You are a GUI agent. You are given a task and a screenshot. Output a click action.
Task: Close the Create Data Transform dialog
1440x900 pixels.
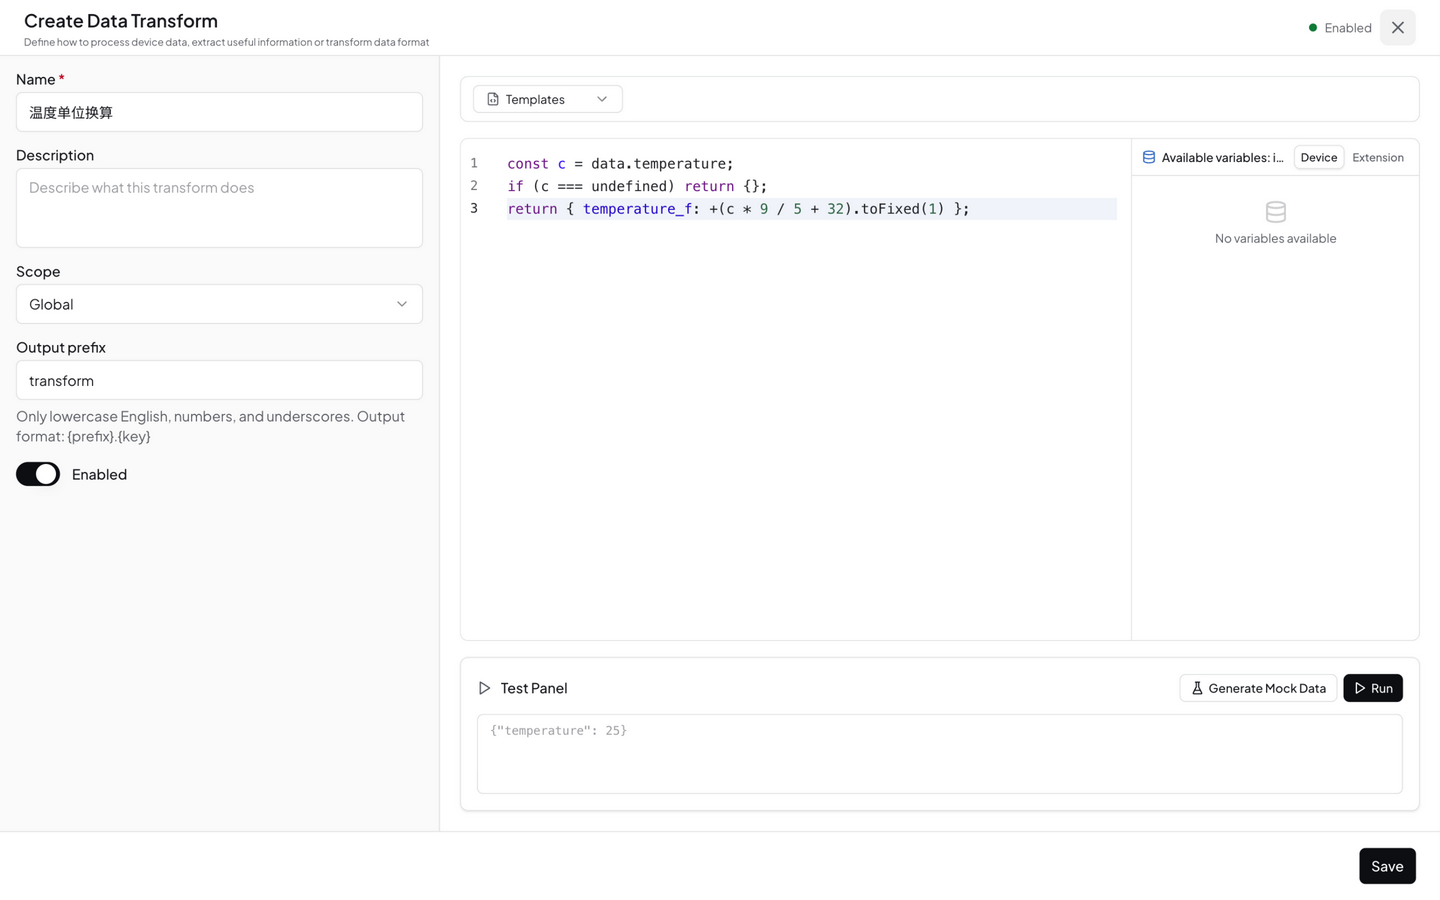point(1398,28)
